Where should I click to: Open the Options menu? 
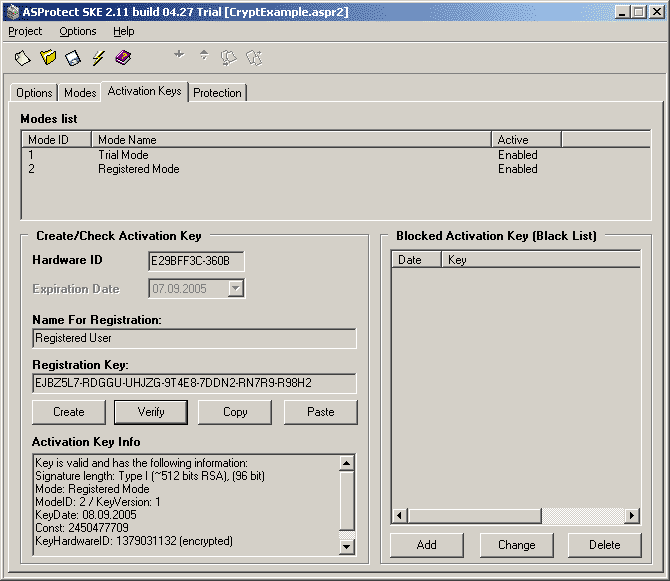tap(78, 31)
